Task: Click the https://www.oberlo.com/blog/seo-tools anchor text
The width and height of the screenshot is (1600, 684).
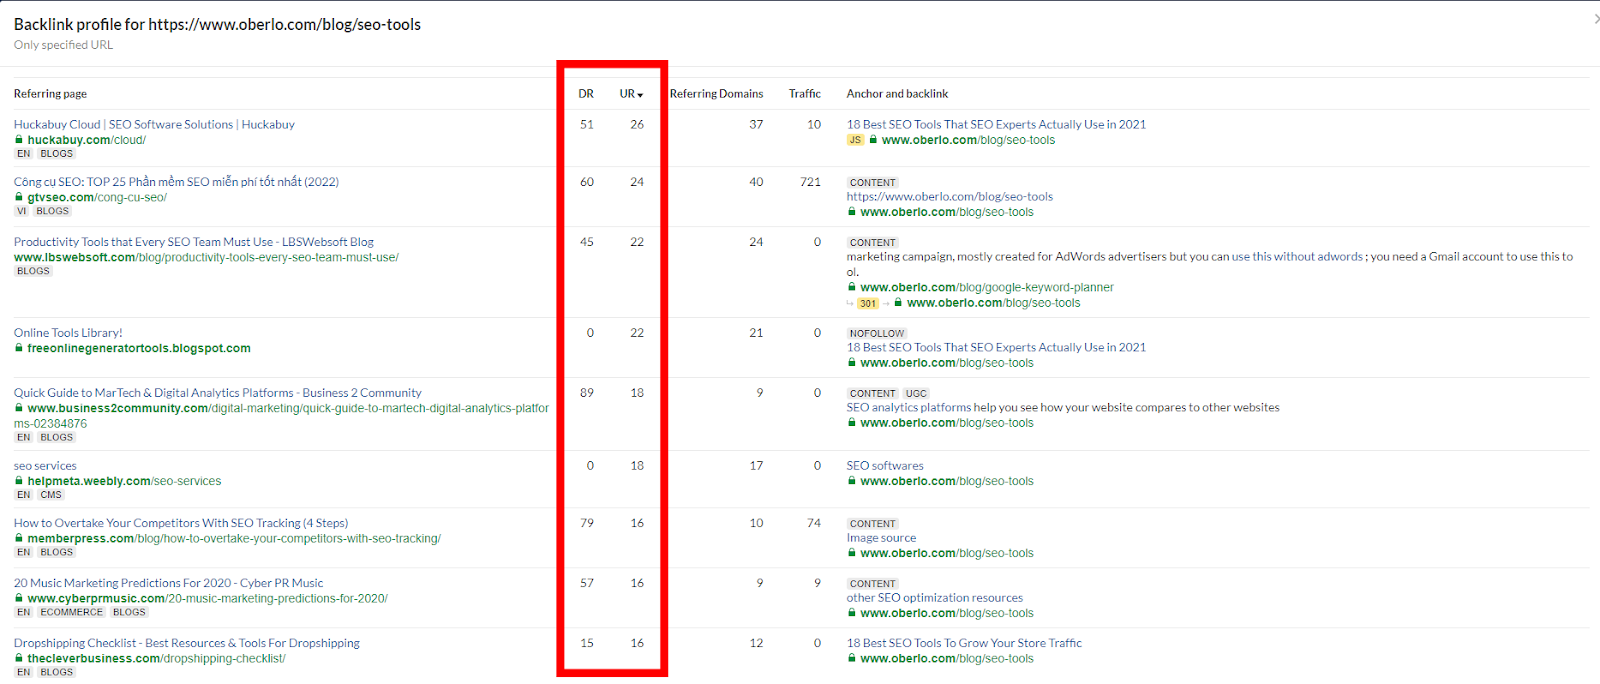Action: click(x=950, y=197)
